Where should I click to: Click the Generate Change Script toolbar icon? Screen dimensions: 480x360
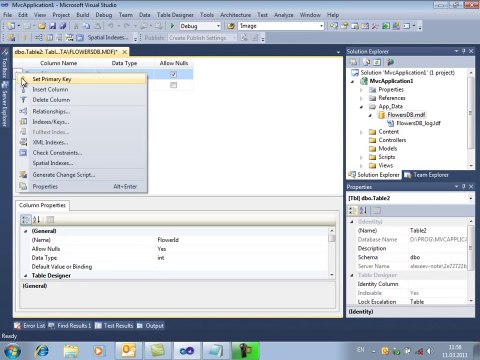pyautogui.click(x=11, y=38)
